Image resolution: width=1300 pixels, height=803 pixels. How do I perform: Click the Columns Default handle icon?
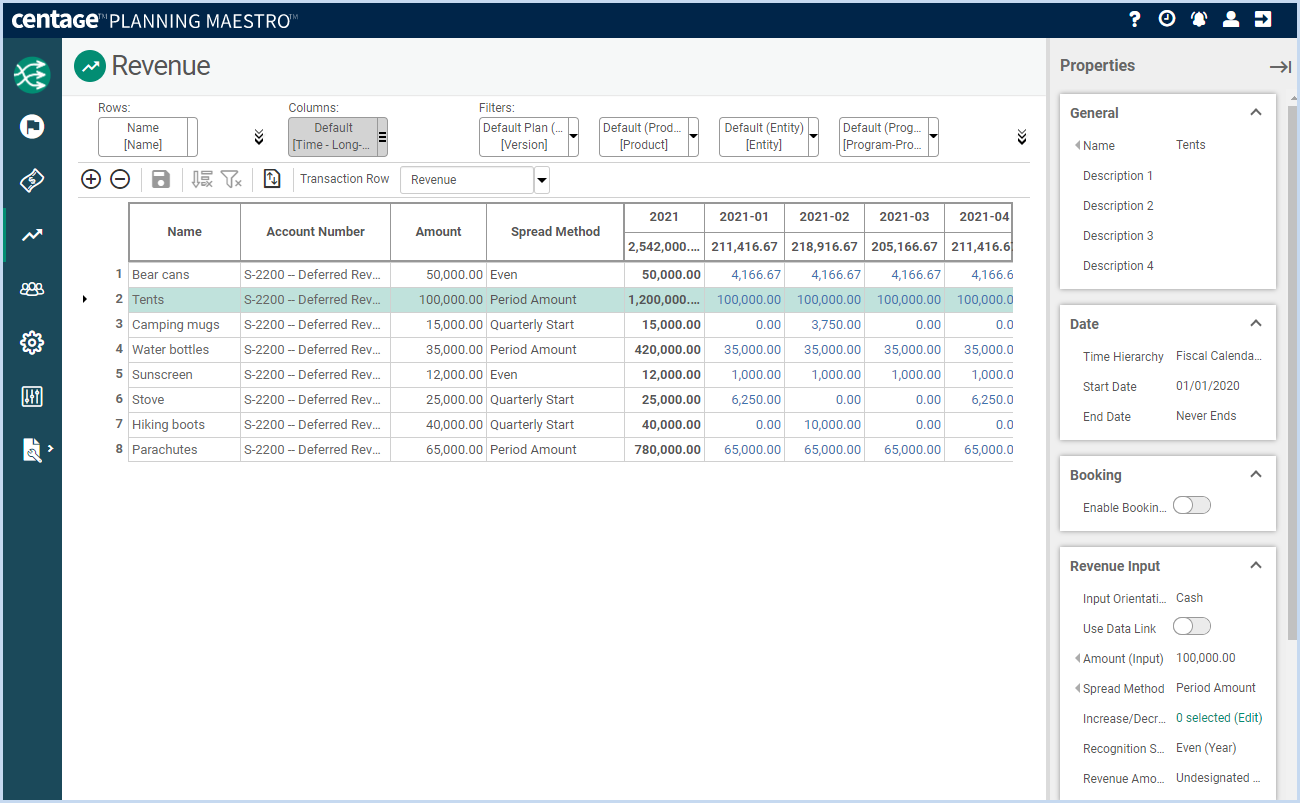click(382, 137)
